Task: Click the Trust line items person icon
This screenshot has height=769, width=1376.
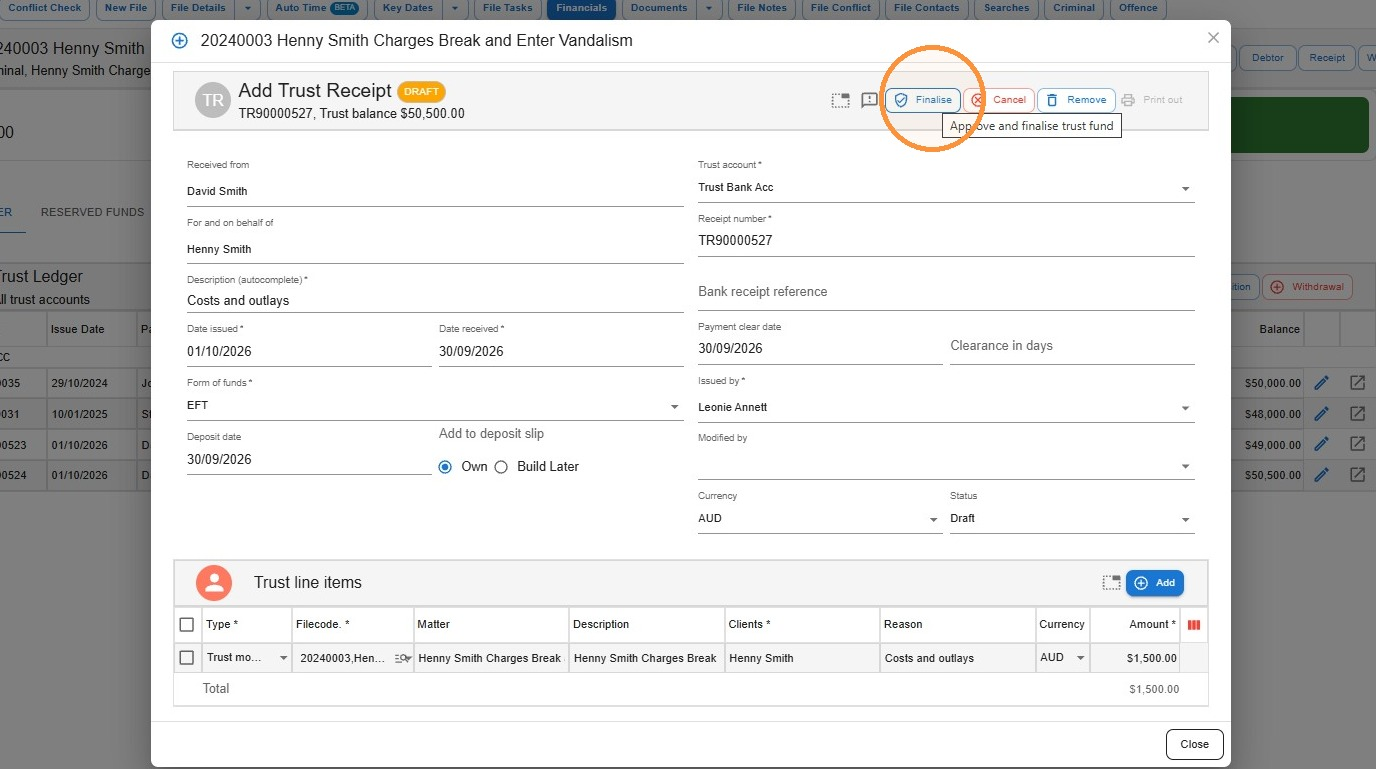Action: [x=214, y=583]
